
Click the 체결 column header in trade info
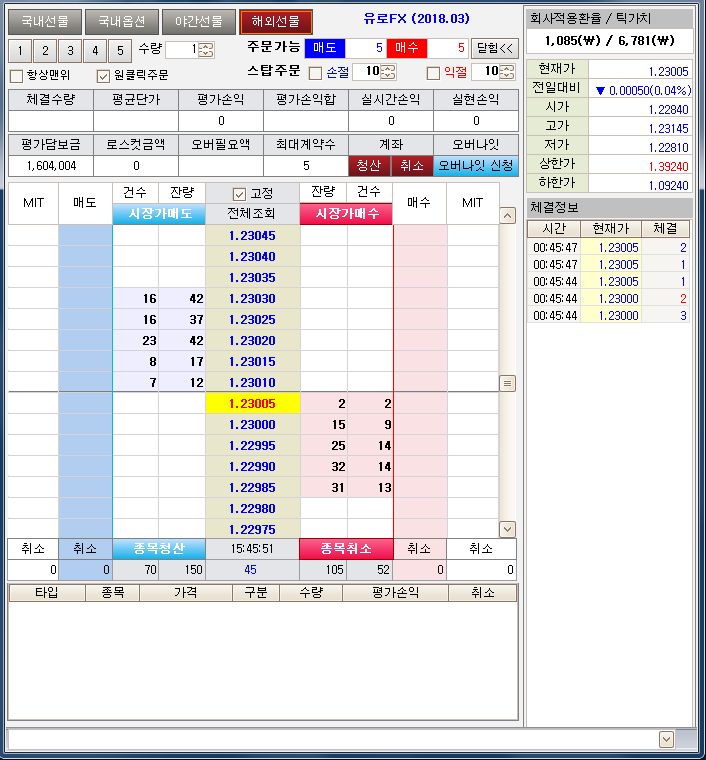(x=665, y=228)
